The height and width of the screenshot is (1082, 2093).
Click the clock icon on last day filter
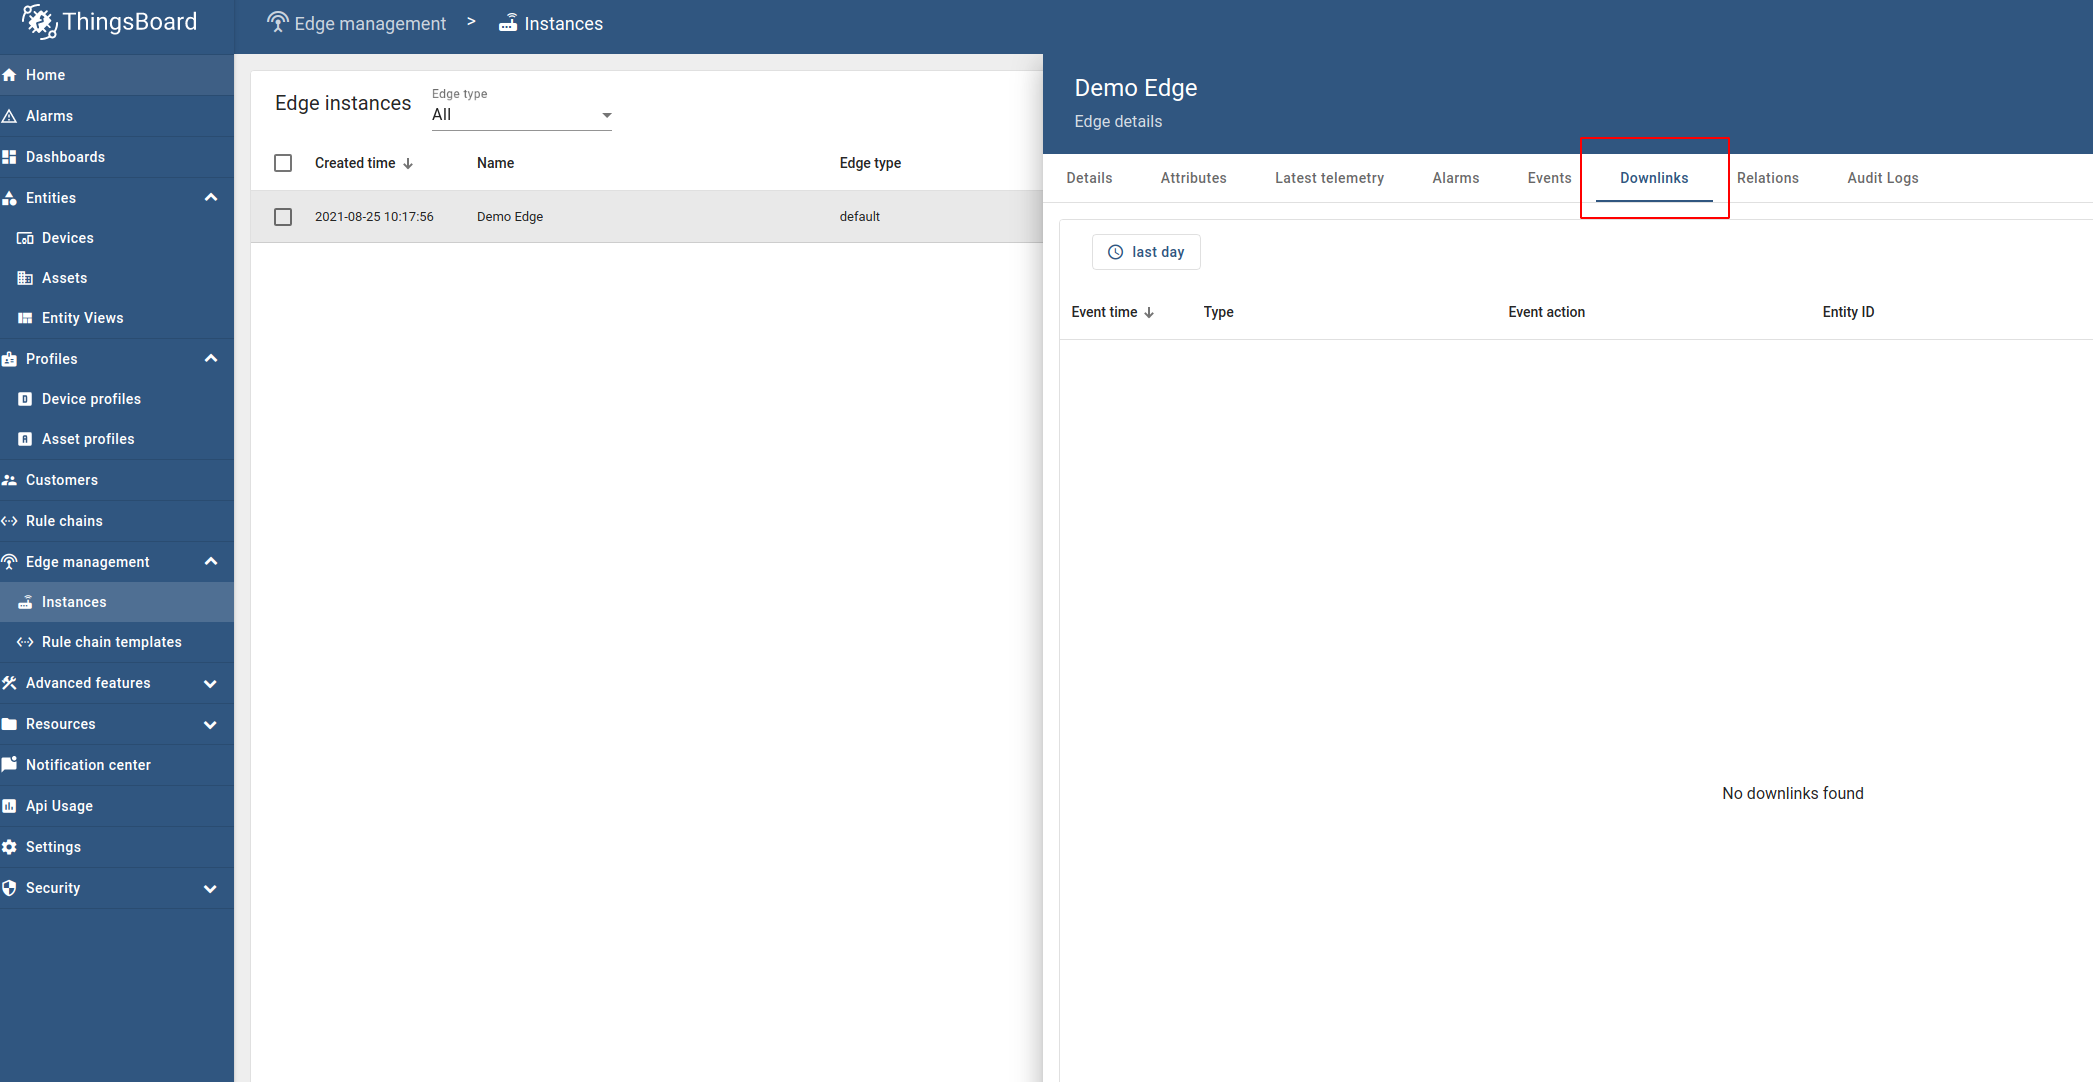tap(1116, 251)
